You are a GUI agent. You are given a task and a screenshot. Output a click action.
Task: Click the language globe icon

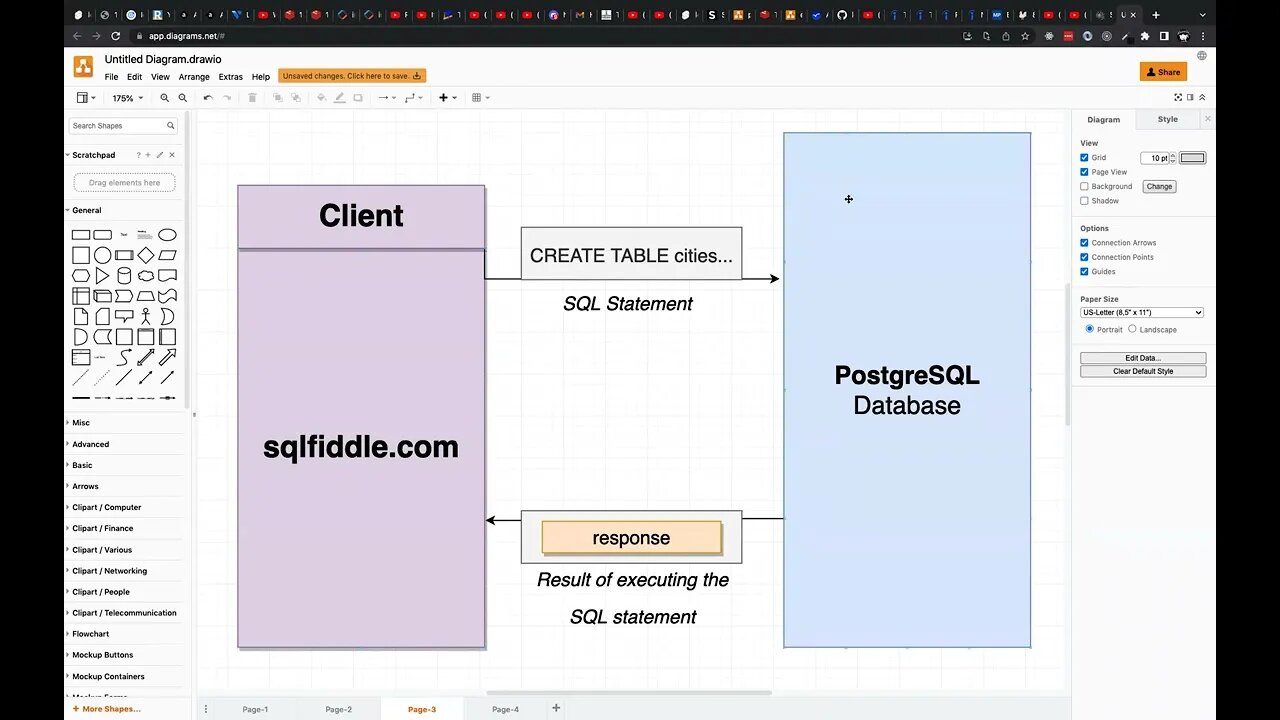(1202, 56)
